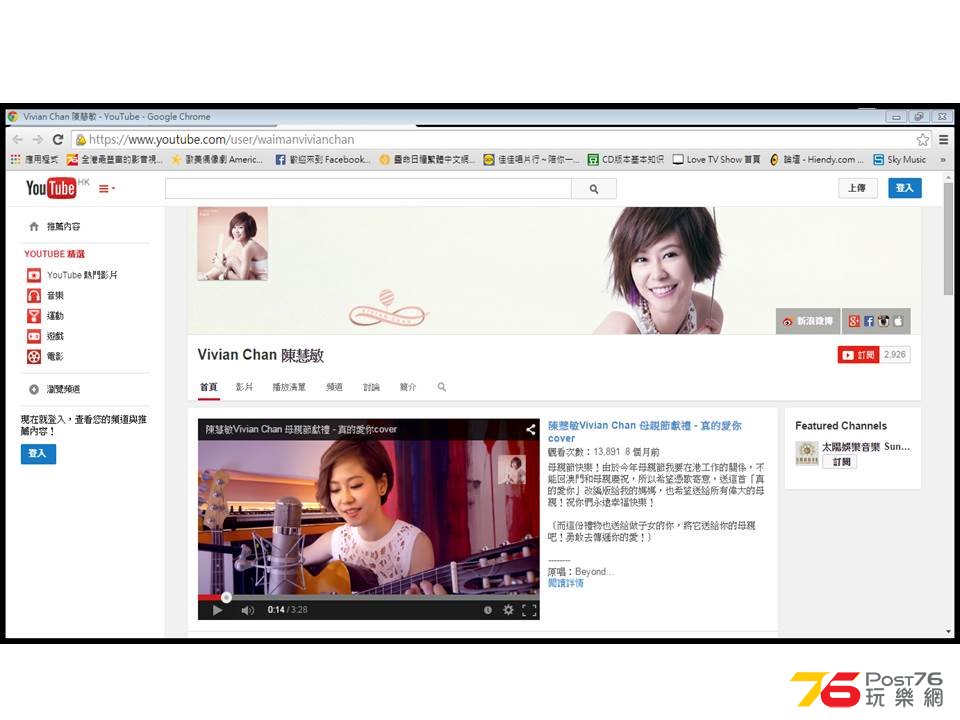Expand the YouTube guide menu dropdown

(107, 189)
